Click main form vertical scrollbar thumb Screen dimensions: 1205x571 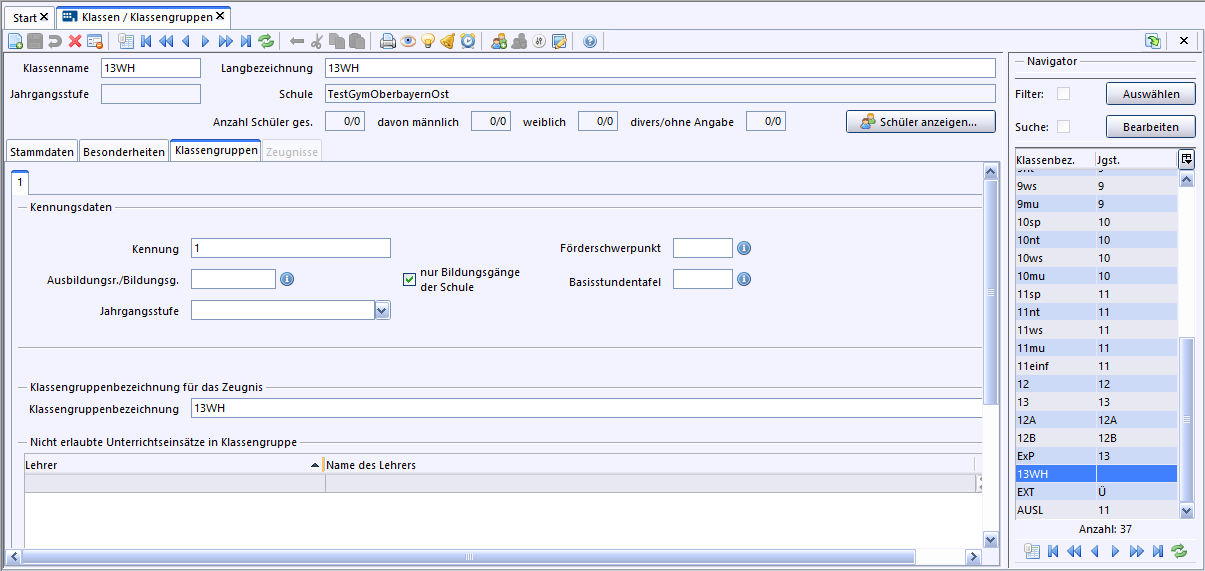click(x=990, y=292)
